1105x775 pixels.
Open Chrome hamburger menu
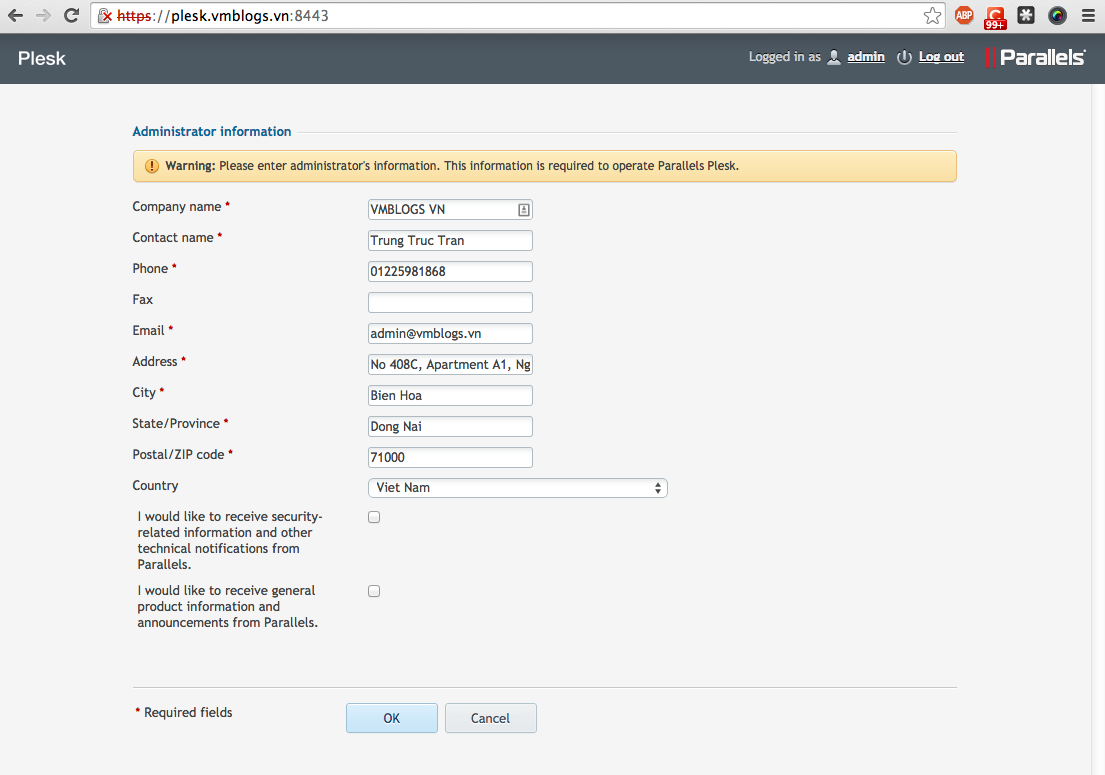(x=1088, y=16)
